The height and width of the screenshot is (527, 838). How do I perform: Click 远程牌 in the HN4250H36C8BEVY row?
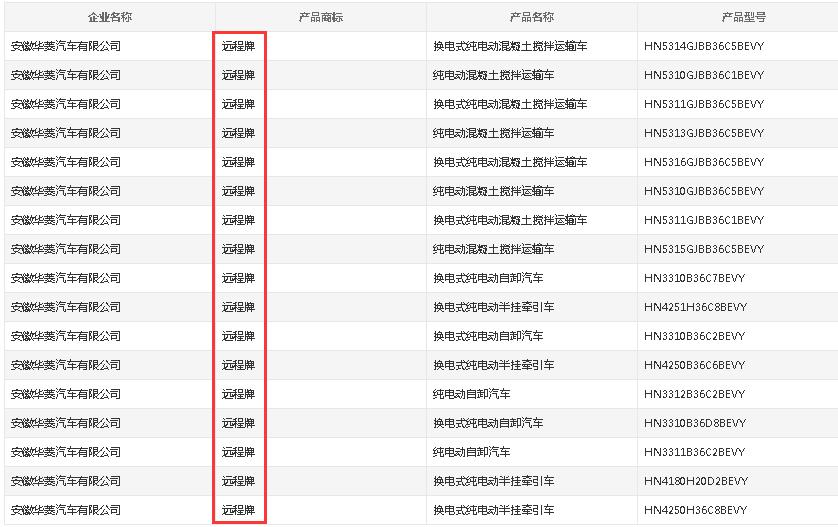238,510
